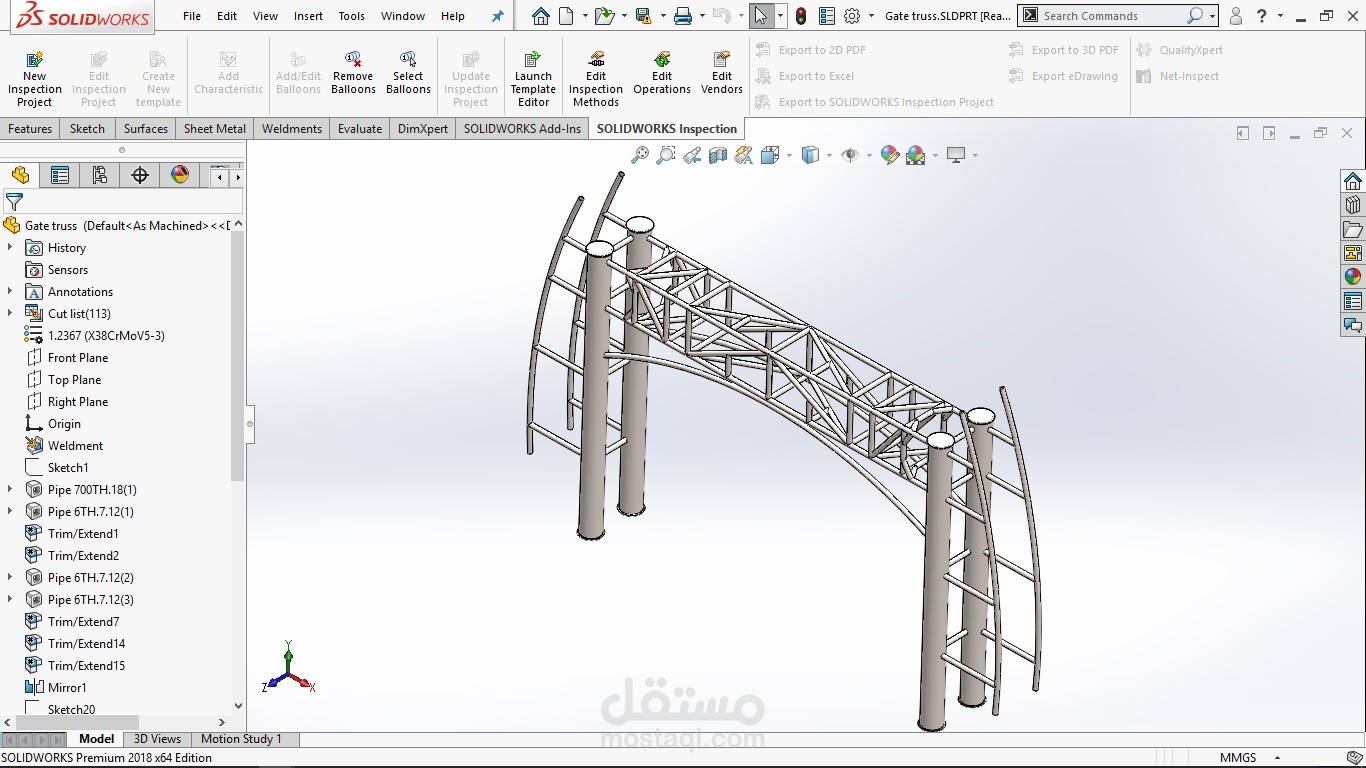Open Display Style dropdown arrow
1366x768 pixels.
point(829,155)
